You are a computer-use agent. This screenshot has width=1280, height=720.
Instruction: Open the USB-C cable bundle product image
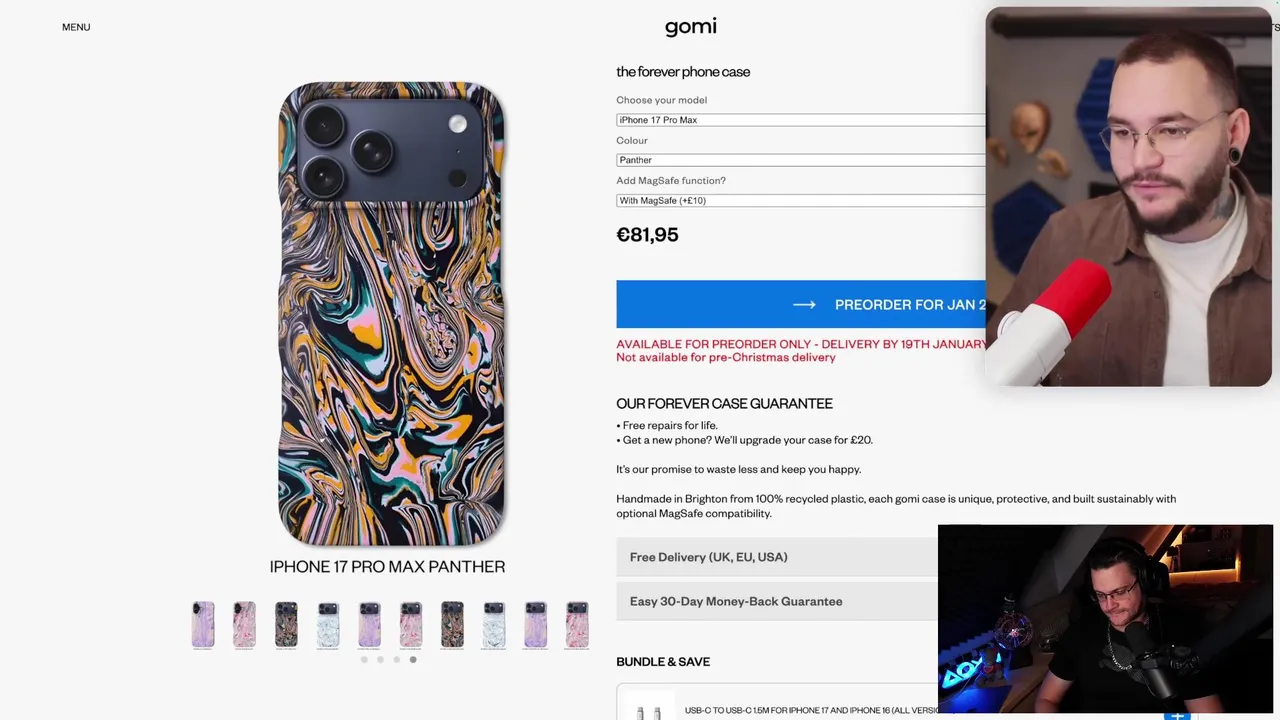click(x=649, y=711)
